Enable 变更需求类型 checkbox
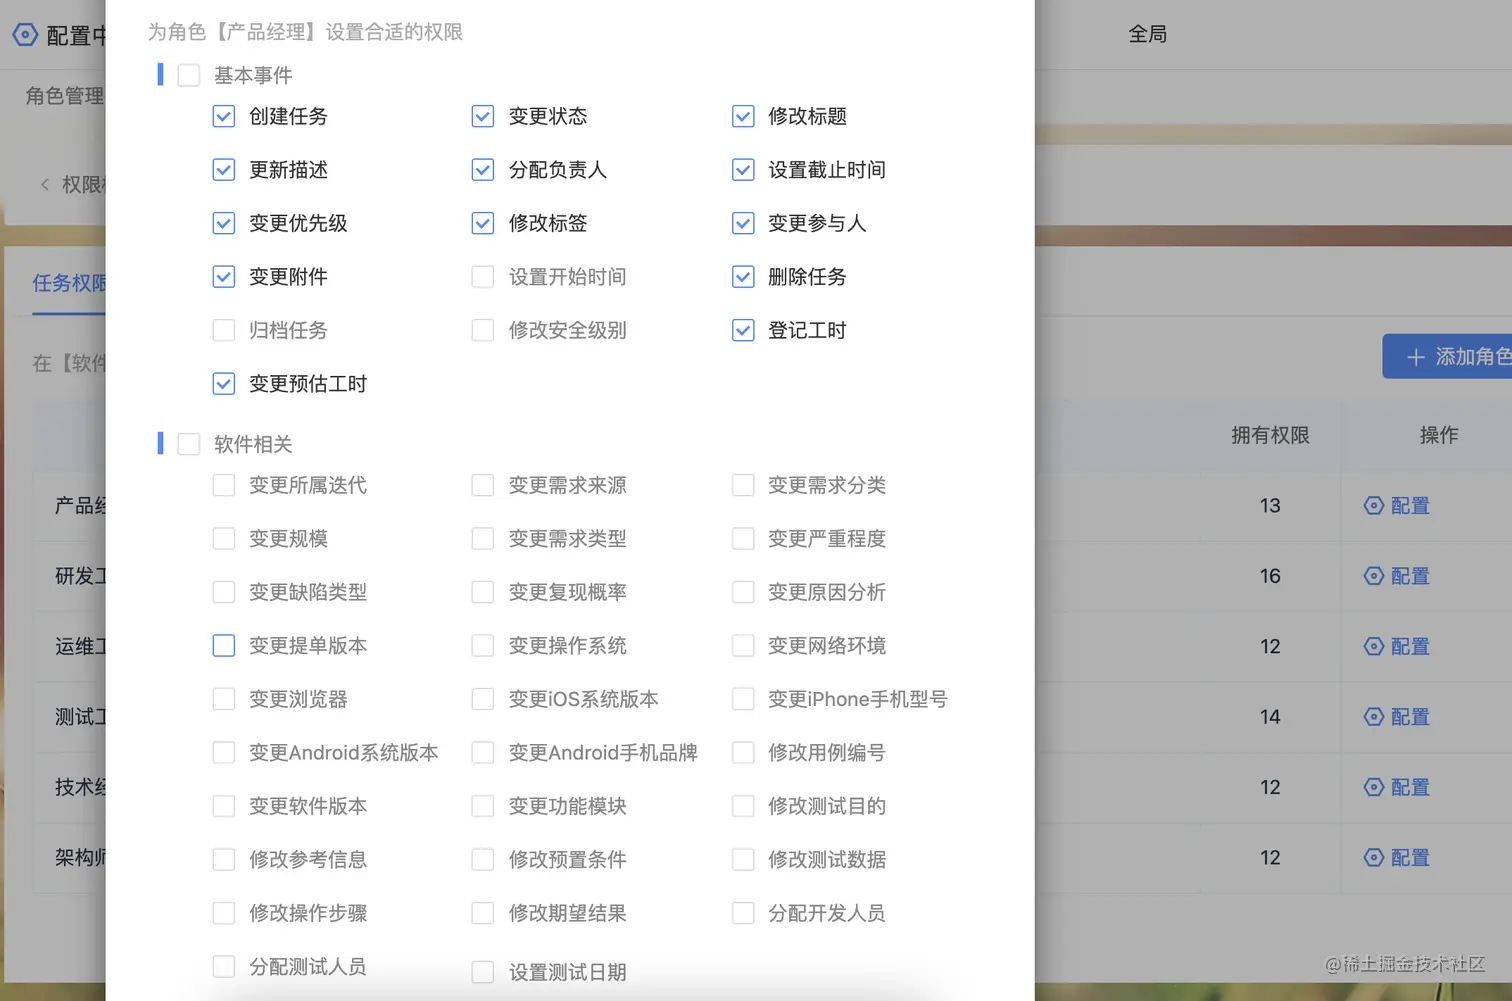The width and height of the screenshot is (1512, 1001). (x=483, y=539)
